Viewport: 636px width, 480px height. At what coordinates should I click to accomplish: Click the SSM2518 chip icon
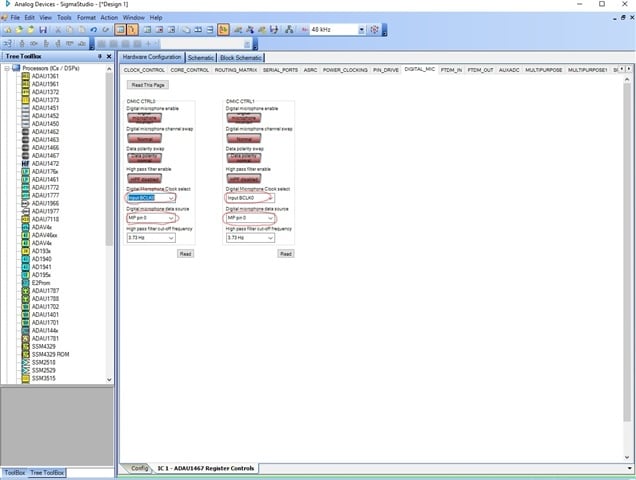(26, 362)
